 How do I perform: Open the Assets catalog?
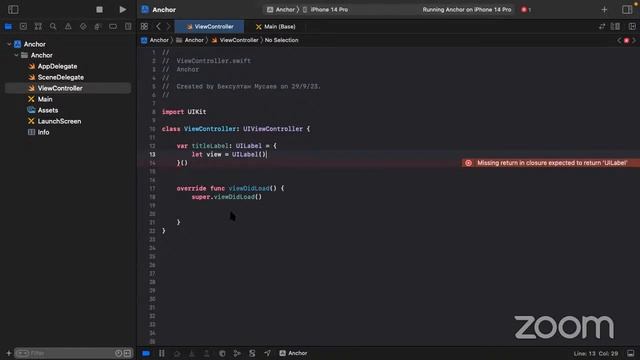coord(48,110)
